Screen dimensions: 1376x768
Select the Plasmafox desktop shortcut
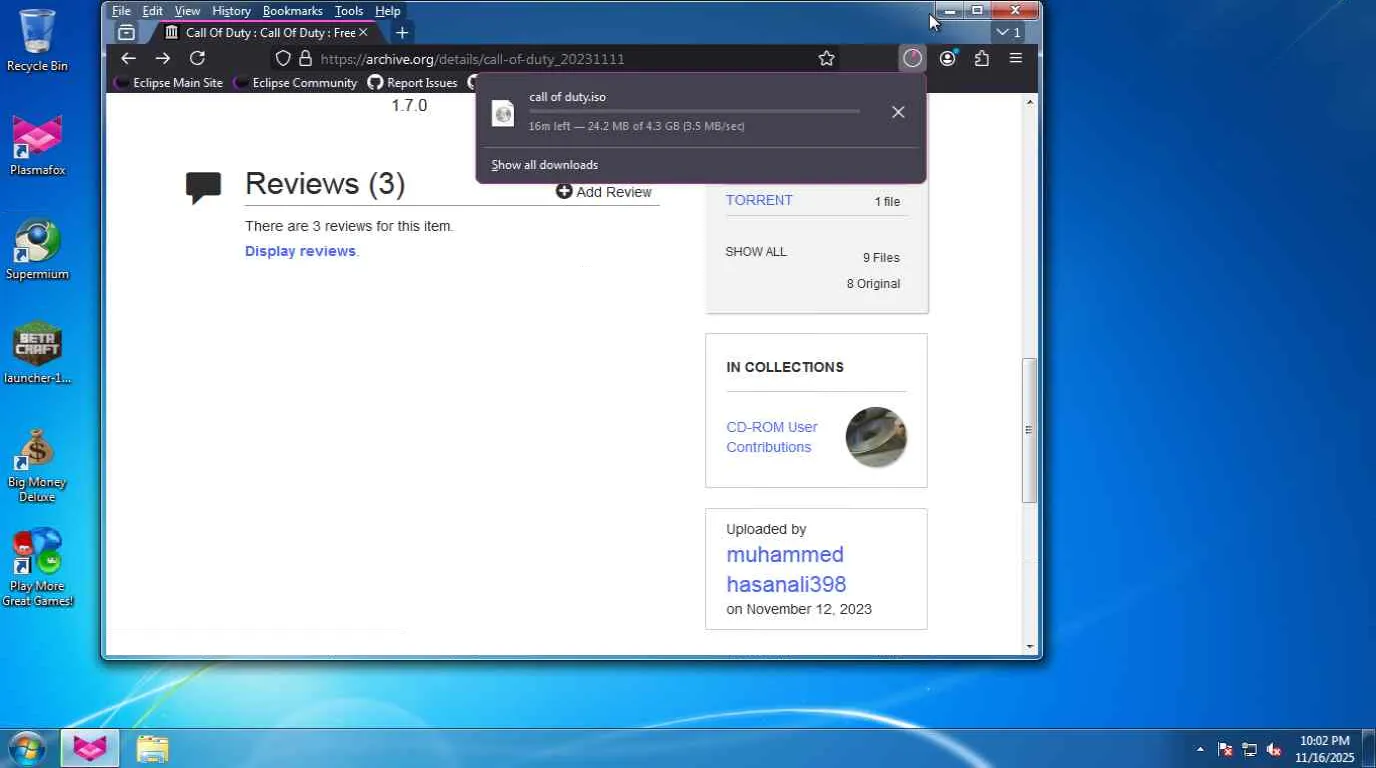(x=37, y=144)
